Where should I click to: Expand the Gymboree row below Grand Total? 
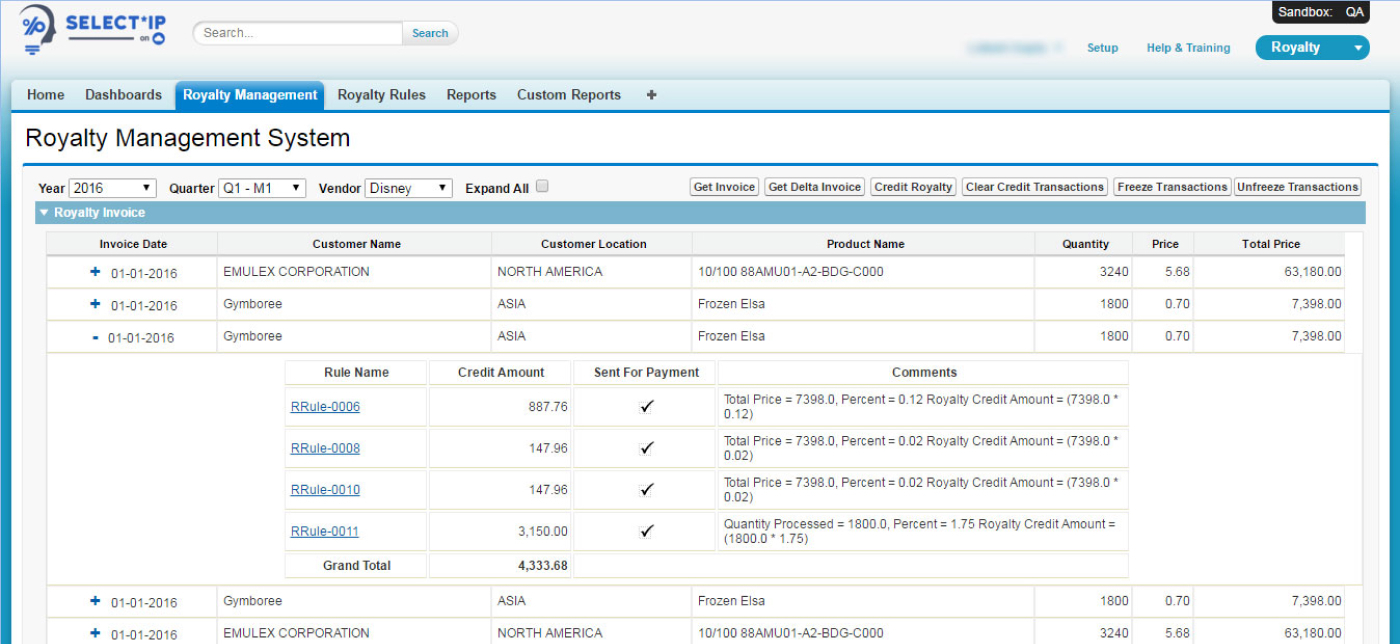pos(96,601)
